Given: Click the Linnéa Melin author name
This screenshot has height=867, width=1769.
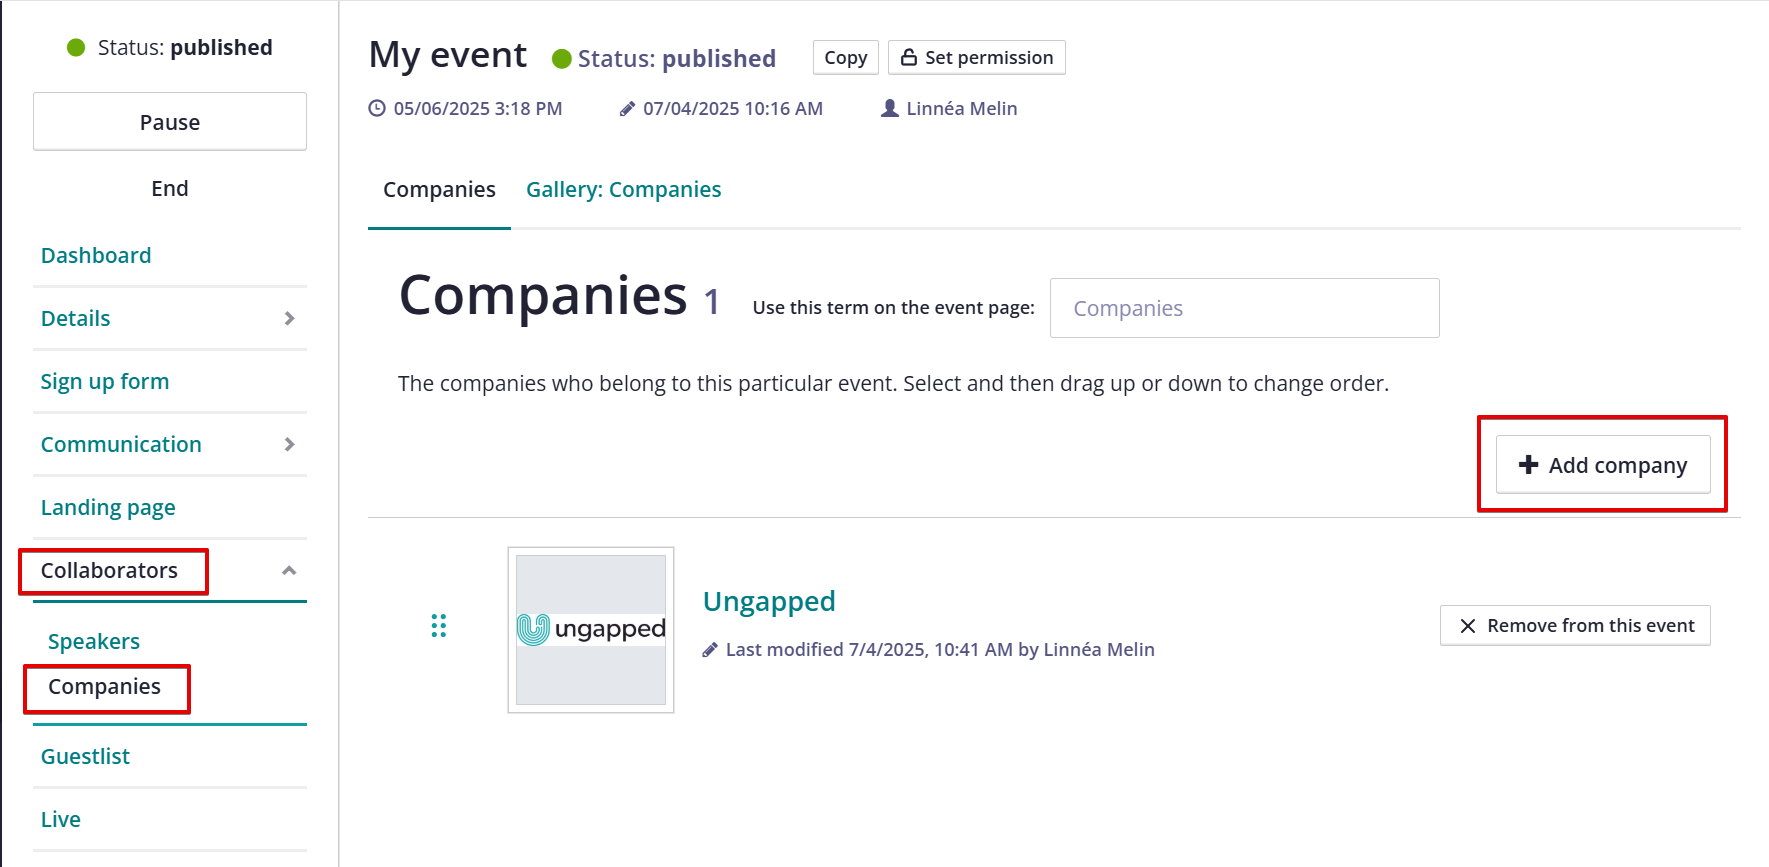Looking at the screenshot, I should tap(962, 108).
